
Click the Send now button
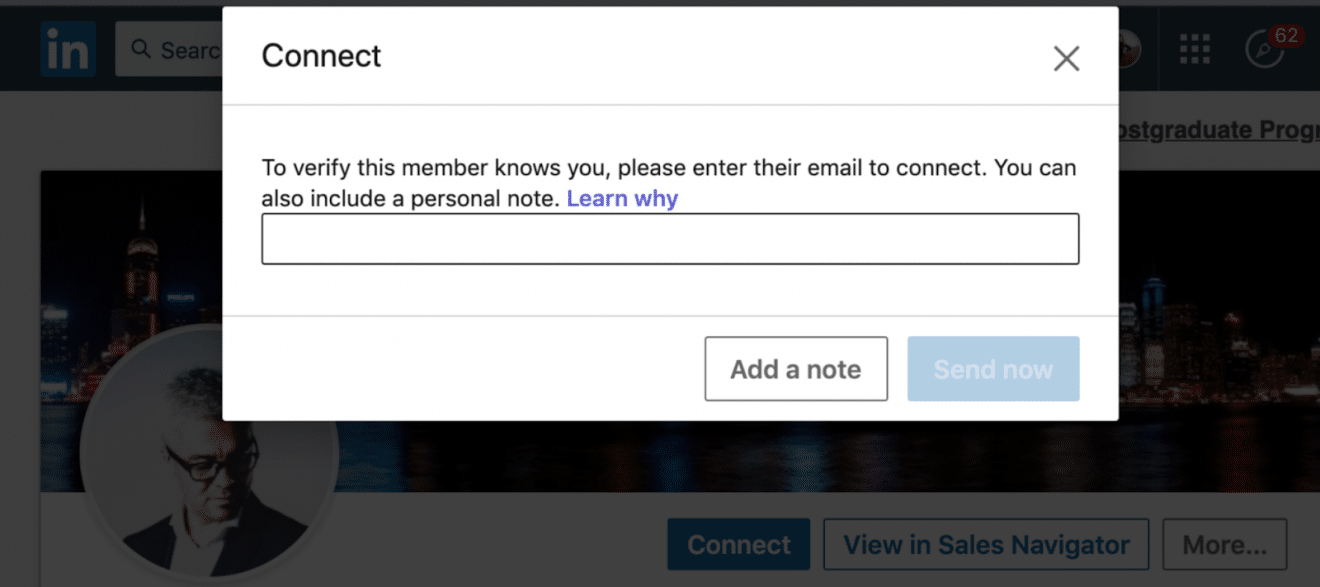coord(993,368)
